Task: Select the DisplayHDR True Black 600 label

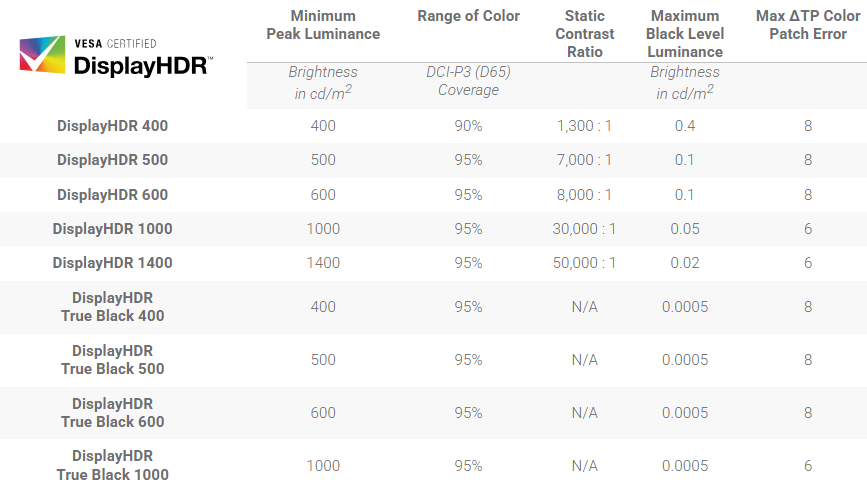Action: (113, 413)
